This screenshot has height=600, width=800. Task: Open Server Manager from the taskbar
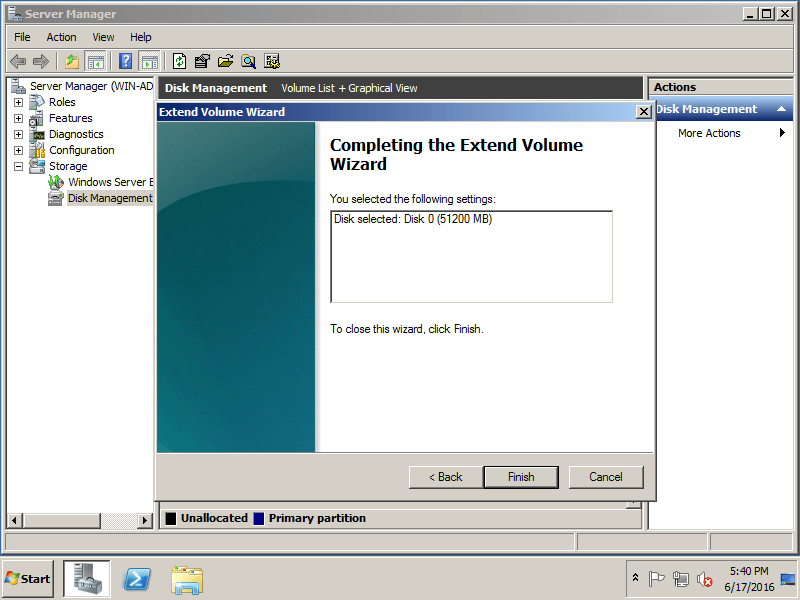[86, 579]
